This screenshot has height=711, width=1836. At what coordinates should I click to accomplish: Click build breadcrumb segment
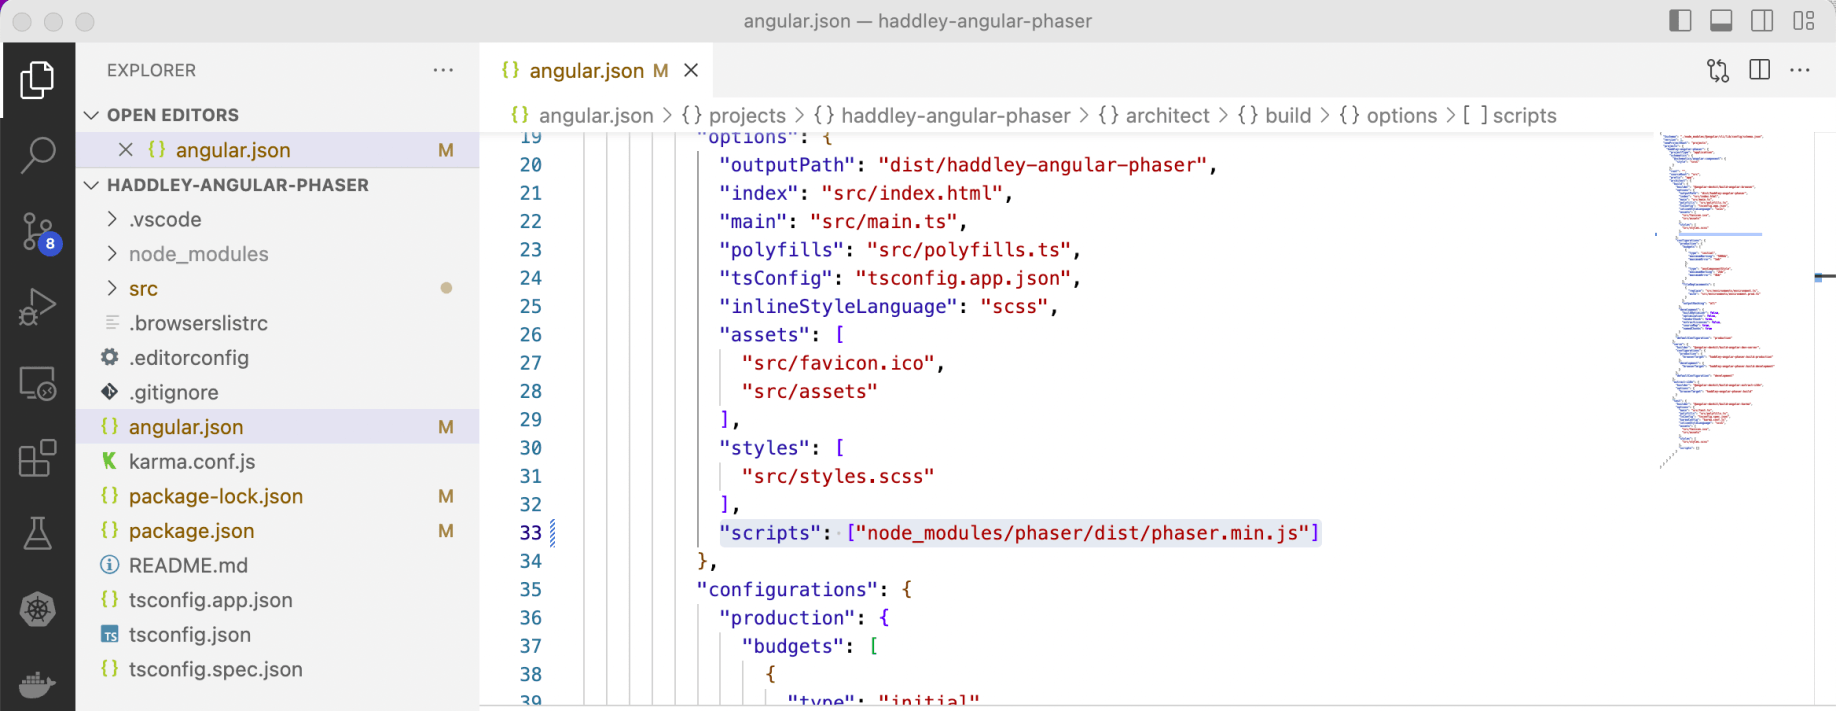(x=1274, y=116)
